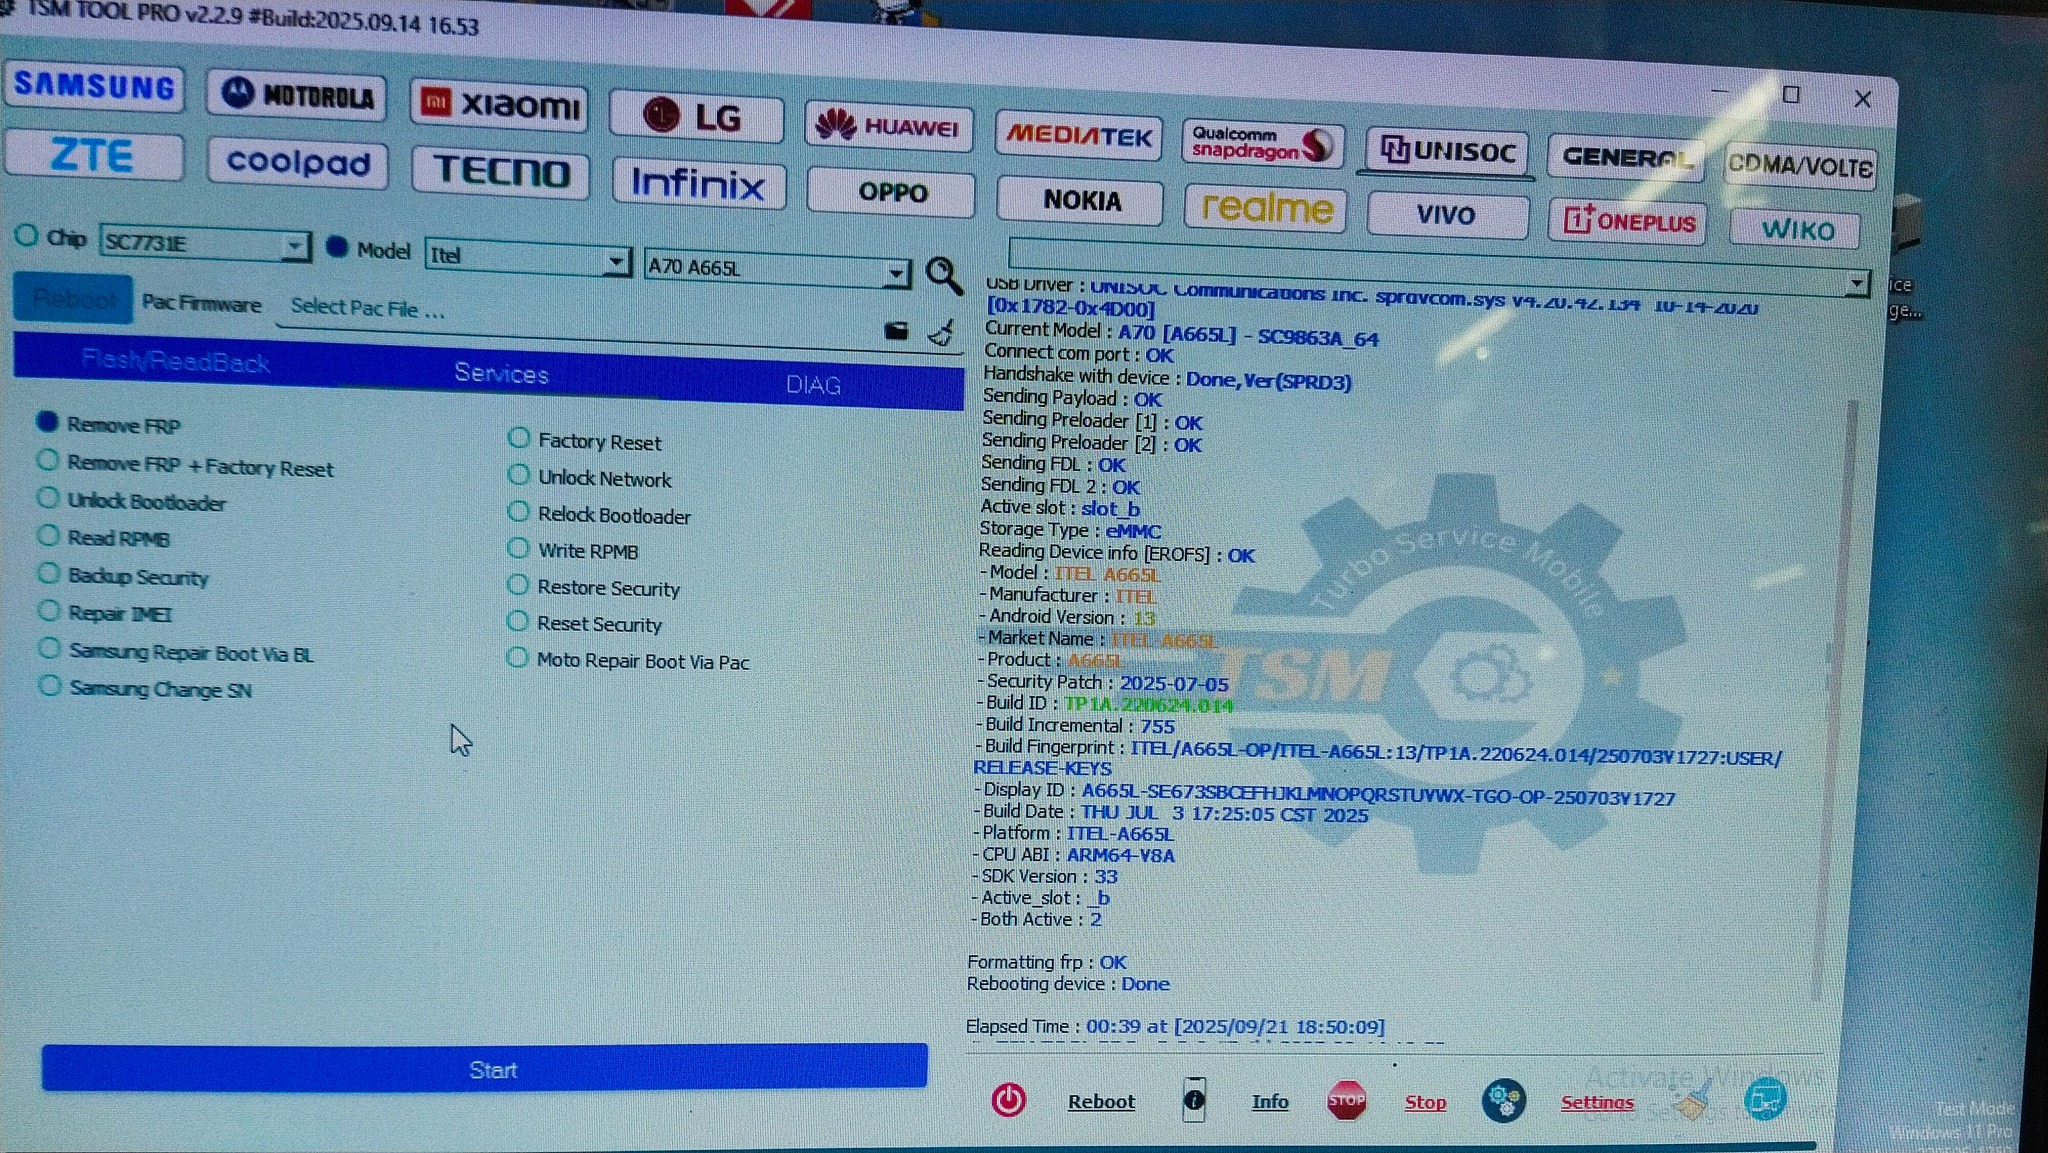
Task: Click the greyed Reboot button near Pac Firmware
Action: click(73, 299)
